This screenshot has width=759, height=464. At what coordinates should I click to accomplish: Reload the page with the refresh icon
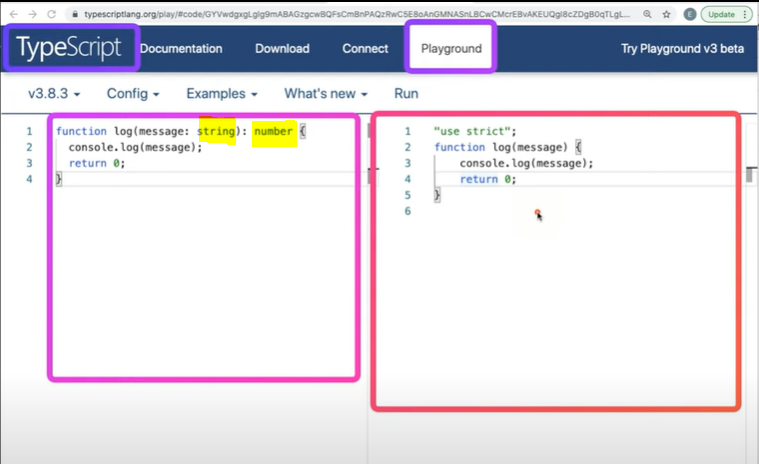(51, 14)
